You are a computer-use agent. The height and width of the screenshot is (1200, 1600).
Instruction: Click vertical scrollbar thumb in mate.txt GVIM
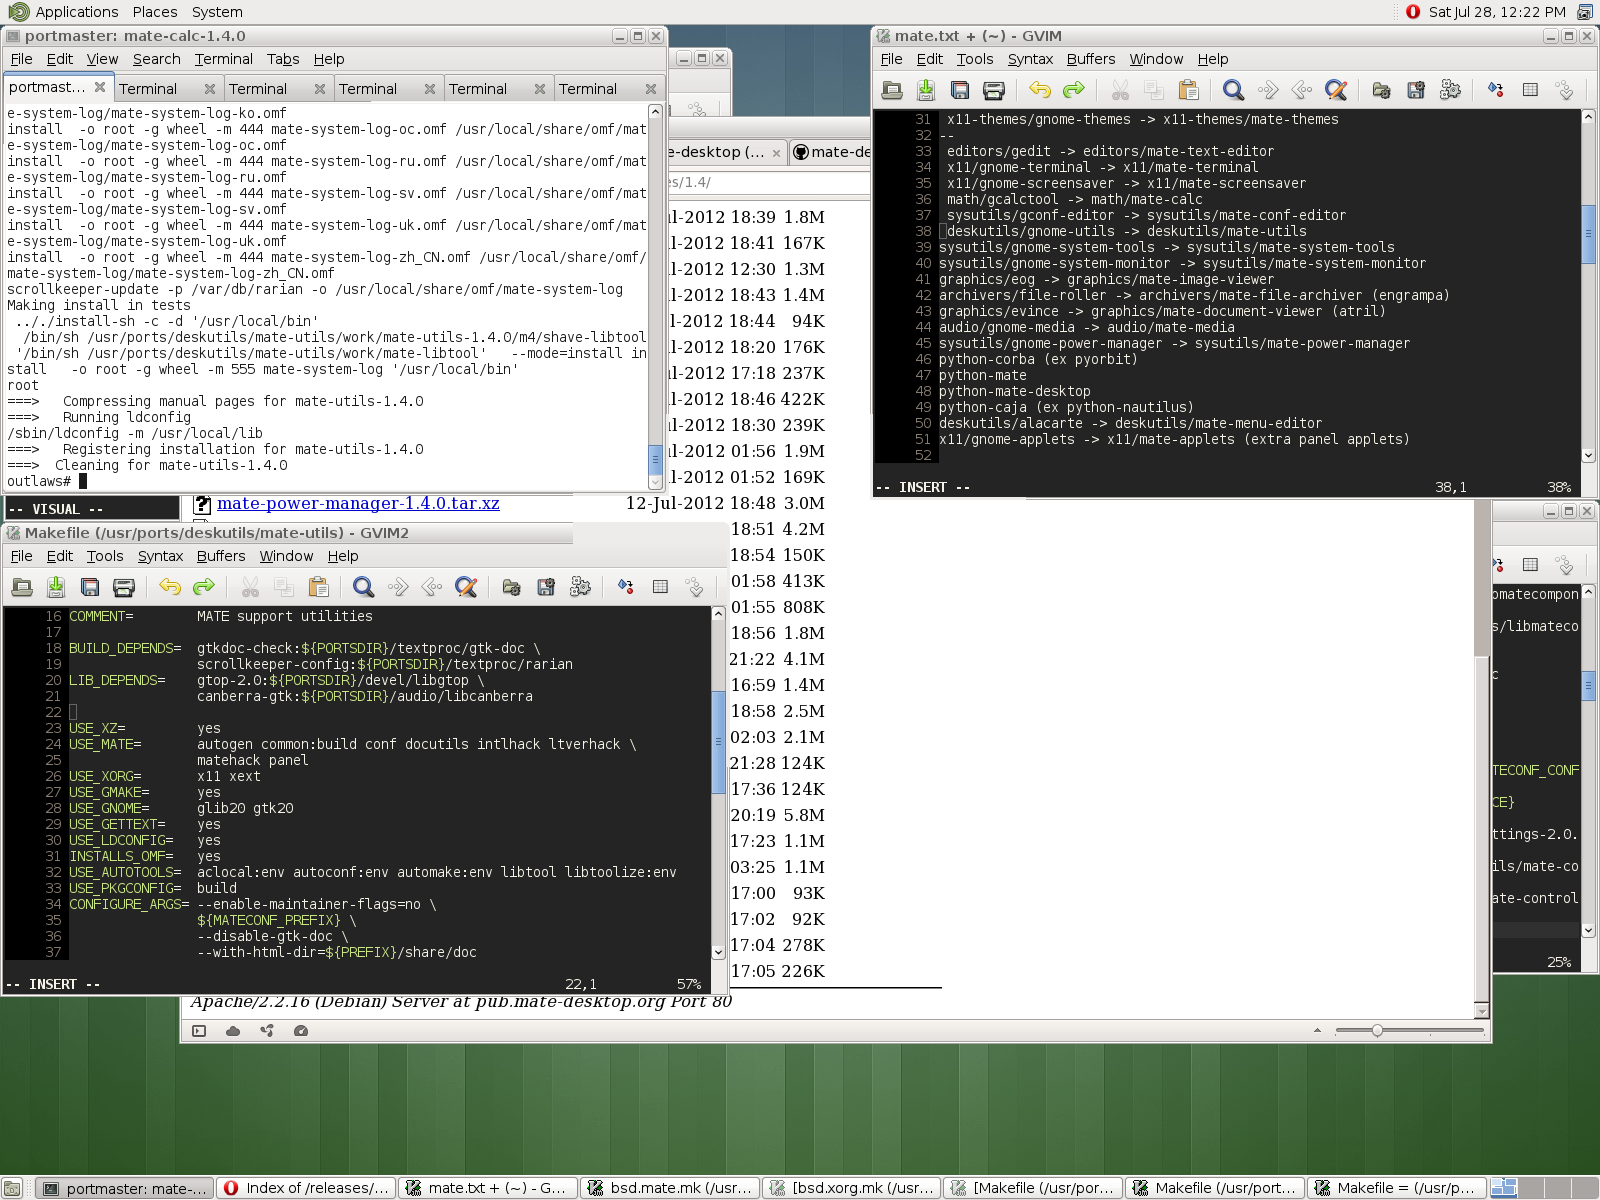1588,234
